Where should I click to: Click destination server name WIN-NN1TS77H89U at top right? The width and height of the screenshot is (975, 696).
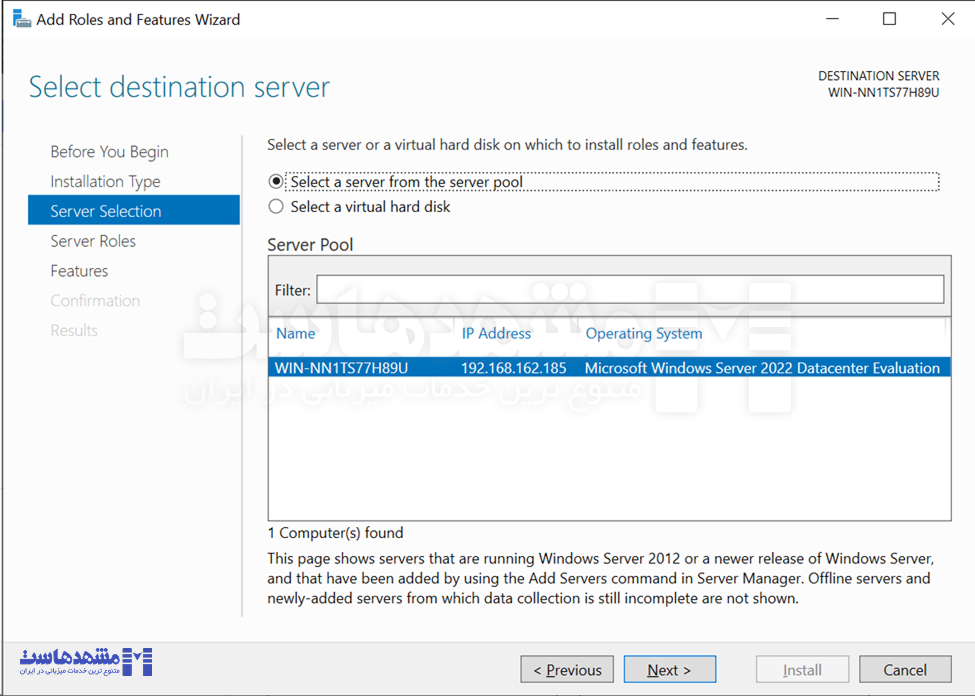884,93
